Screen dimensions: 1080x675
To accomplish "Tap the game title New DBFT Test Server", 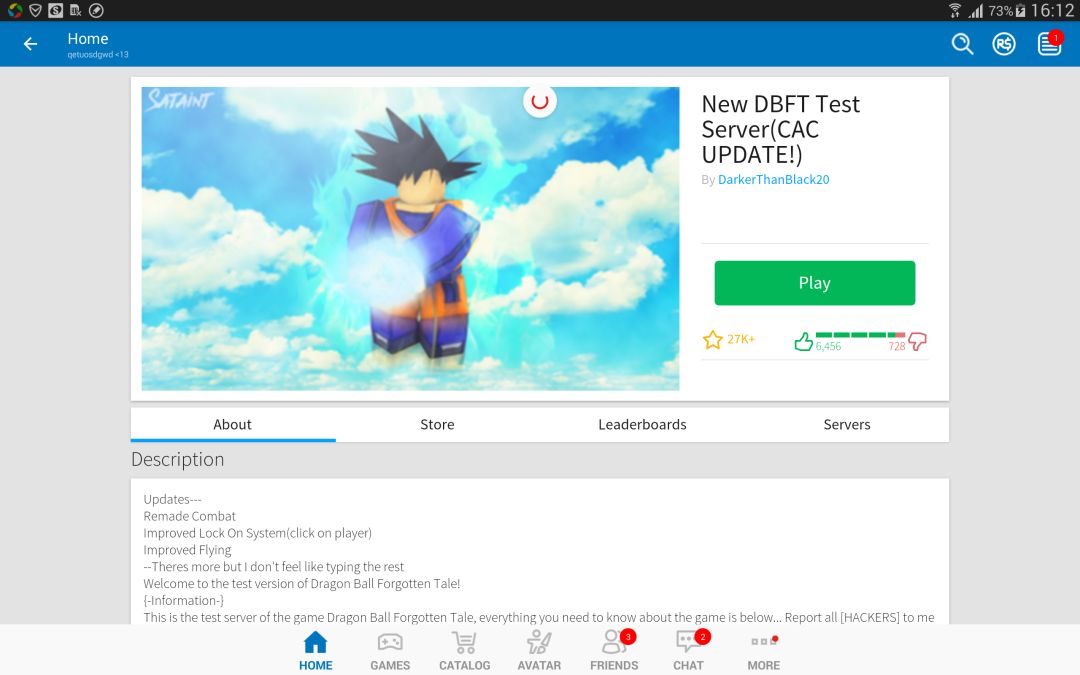I will click(780, 129).
